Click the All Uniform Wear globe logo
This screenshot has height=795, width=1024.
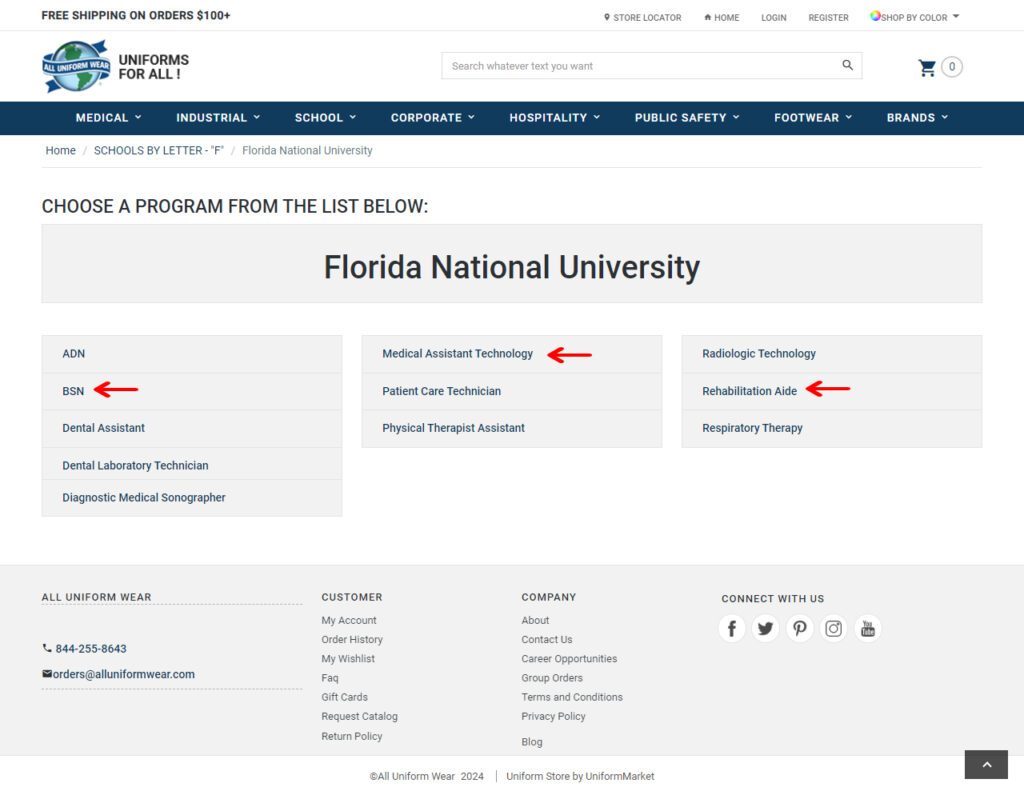(74, 65)
